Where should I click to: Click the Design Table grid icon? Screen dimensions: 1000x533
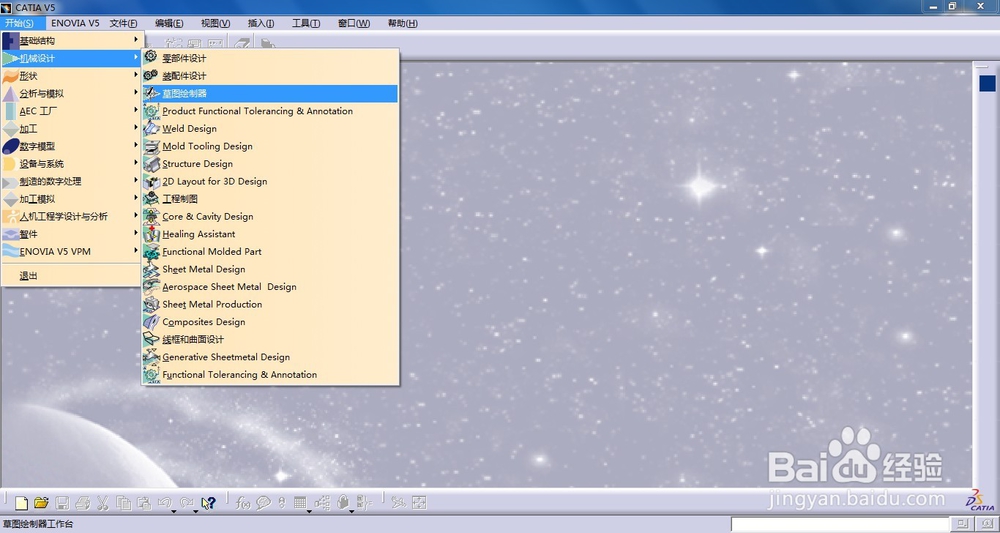click(x=300, y=502)
